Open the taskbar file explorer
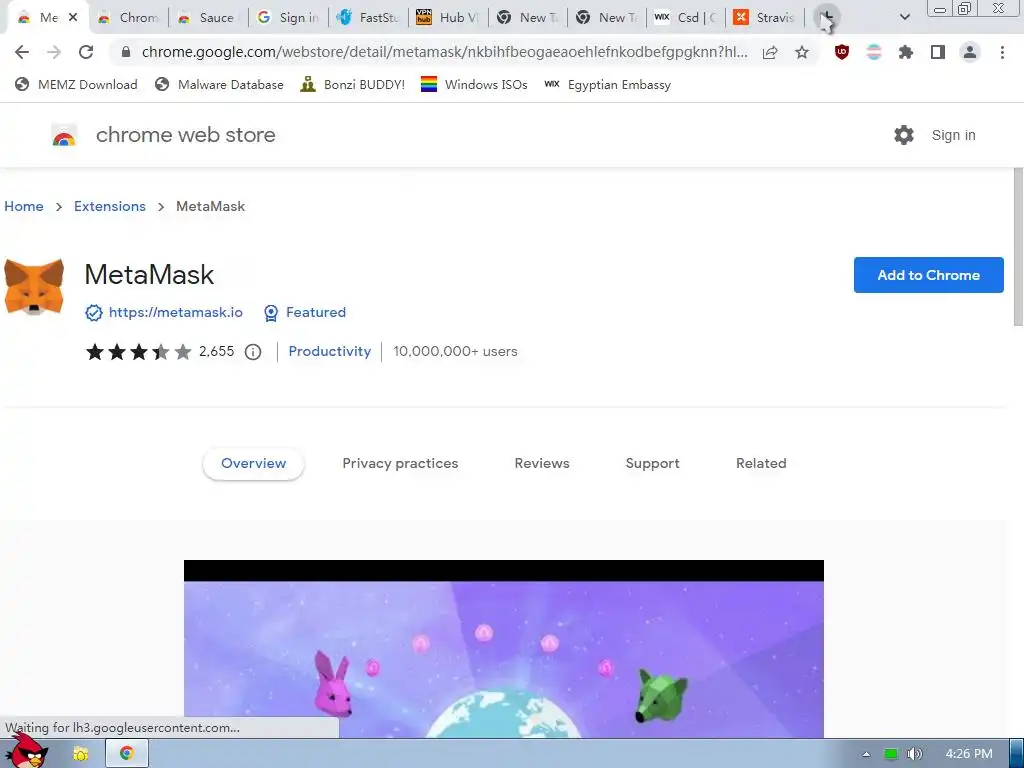 [x=81, y=754]
